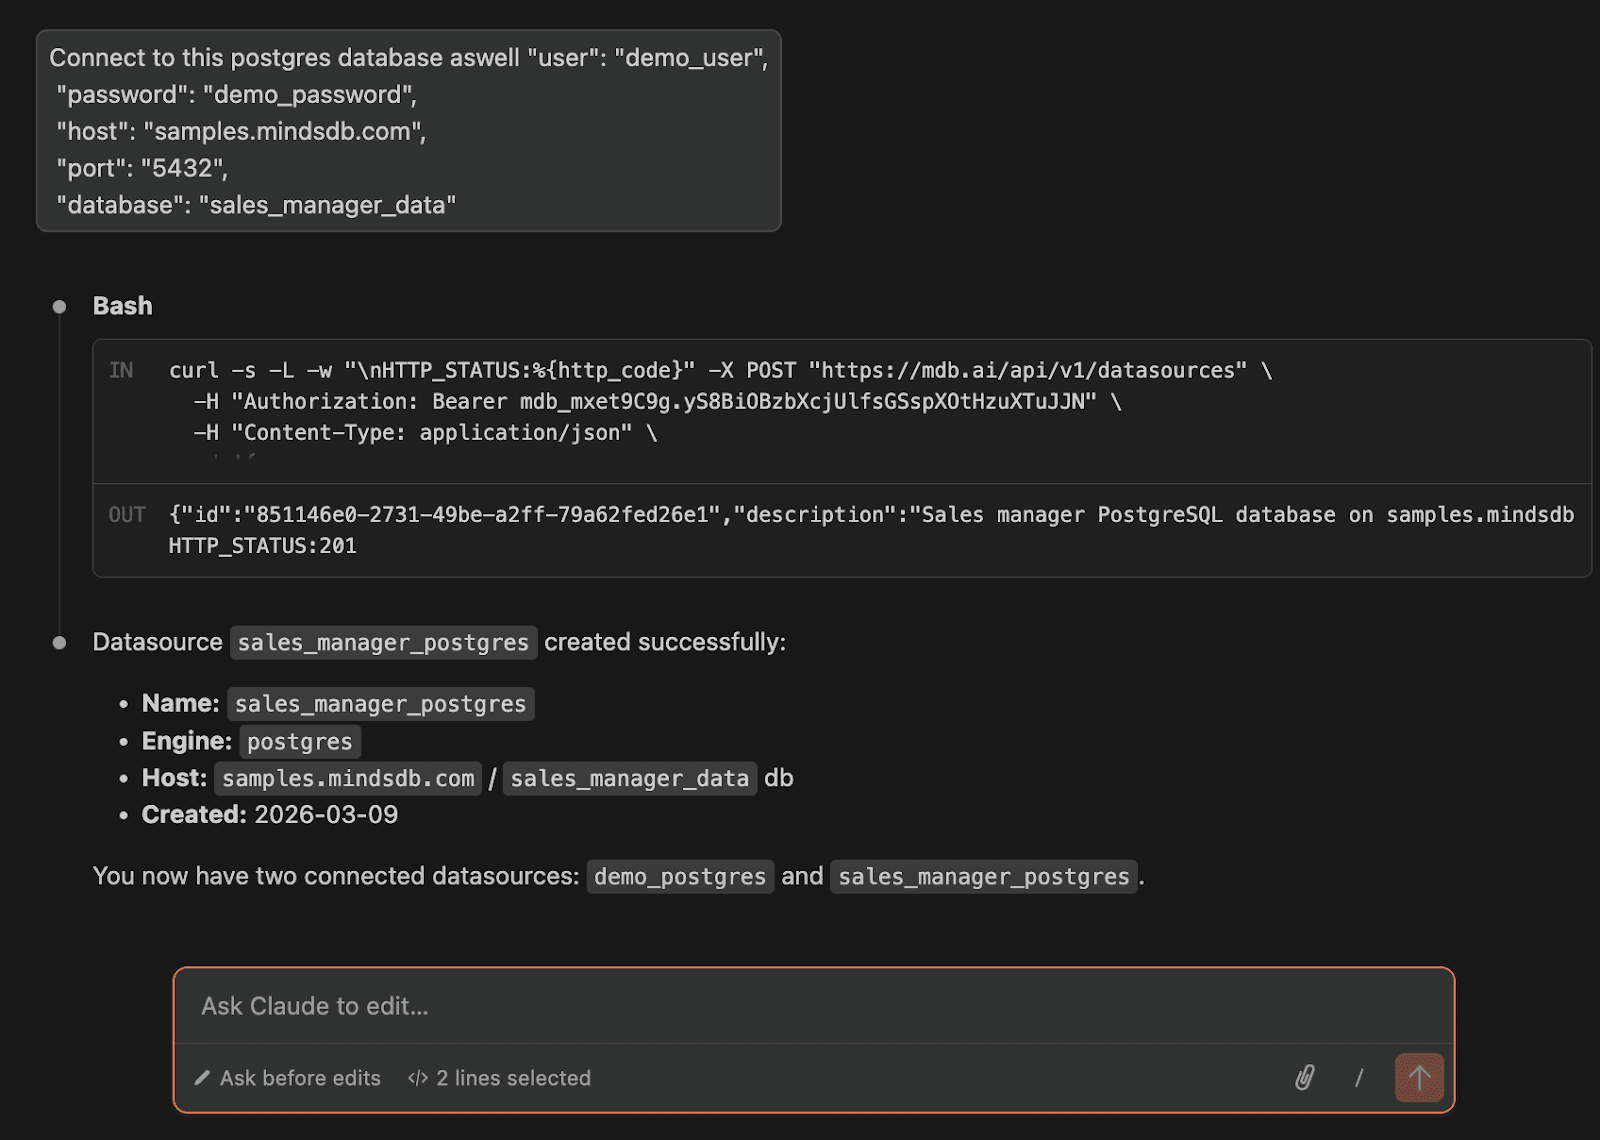Viewport: 1600px width, 1140px height.
Task: Click the user message bubble with credentials
Action: (x=409, y=131)
